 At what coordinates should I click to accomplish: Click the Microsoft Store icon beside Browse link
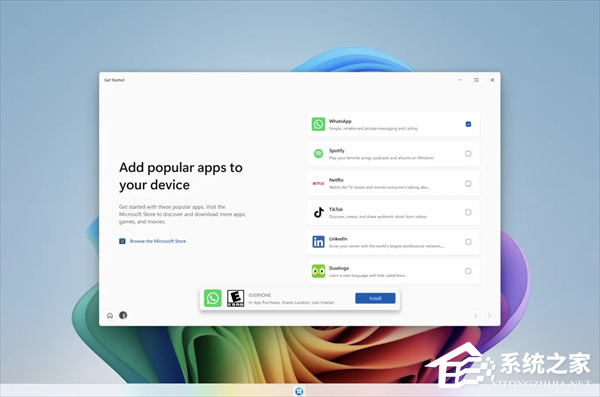(x=122, y=241)
